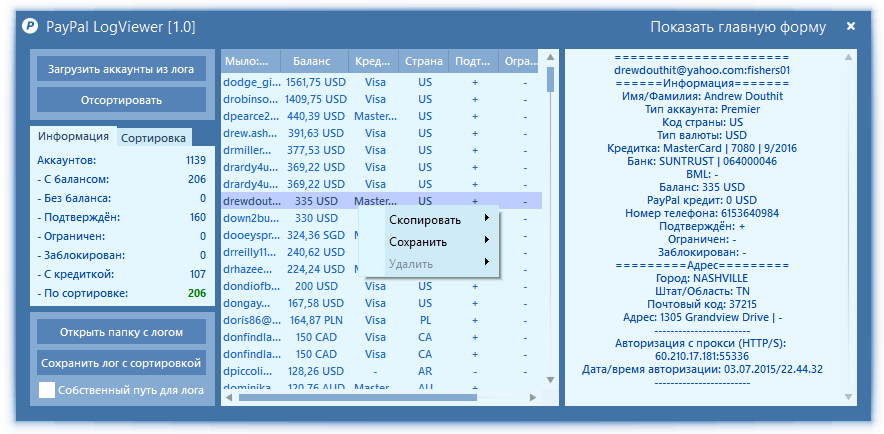The height and width of the screenshot is (434, 884).
Task: Expand submenu arrow next to 'Сохранить'
Action: (487, 240)
